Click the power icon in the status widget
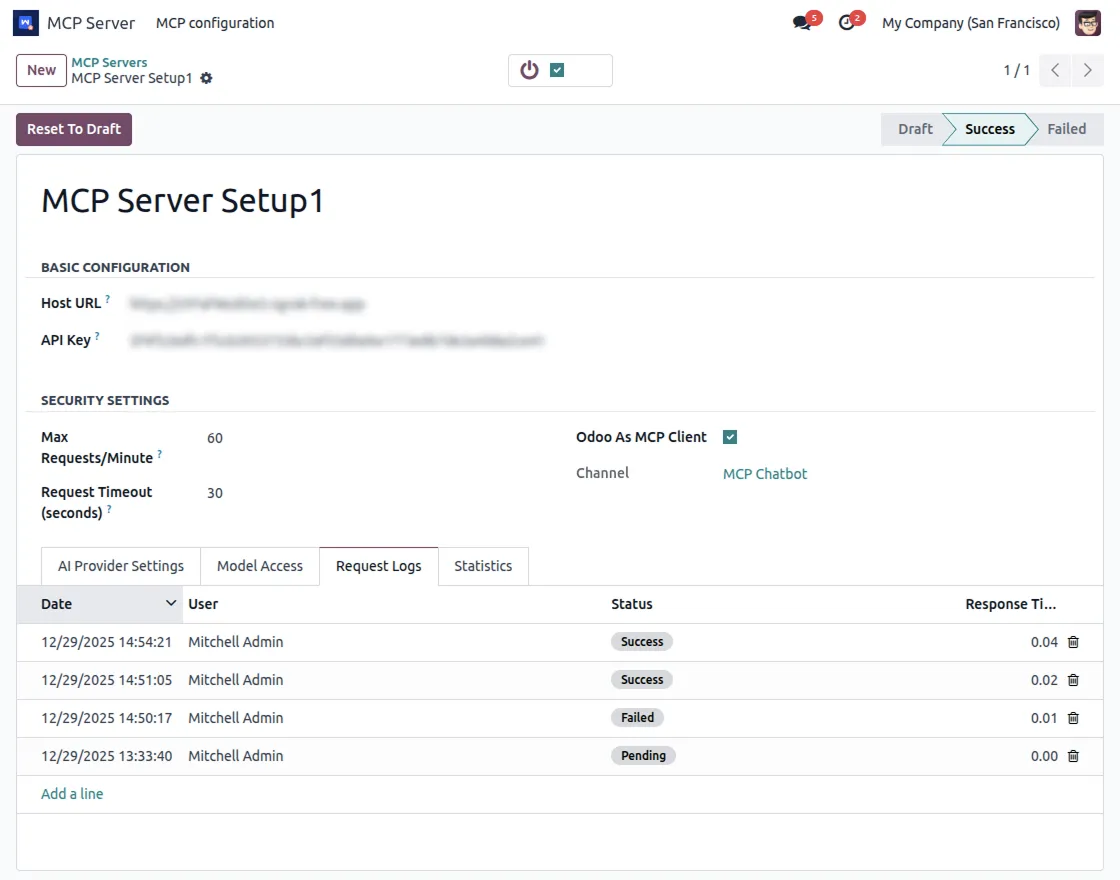 [529, 70]
